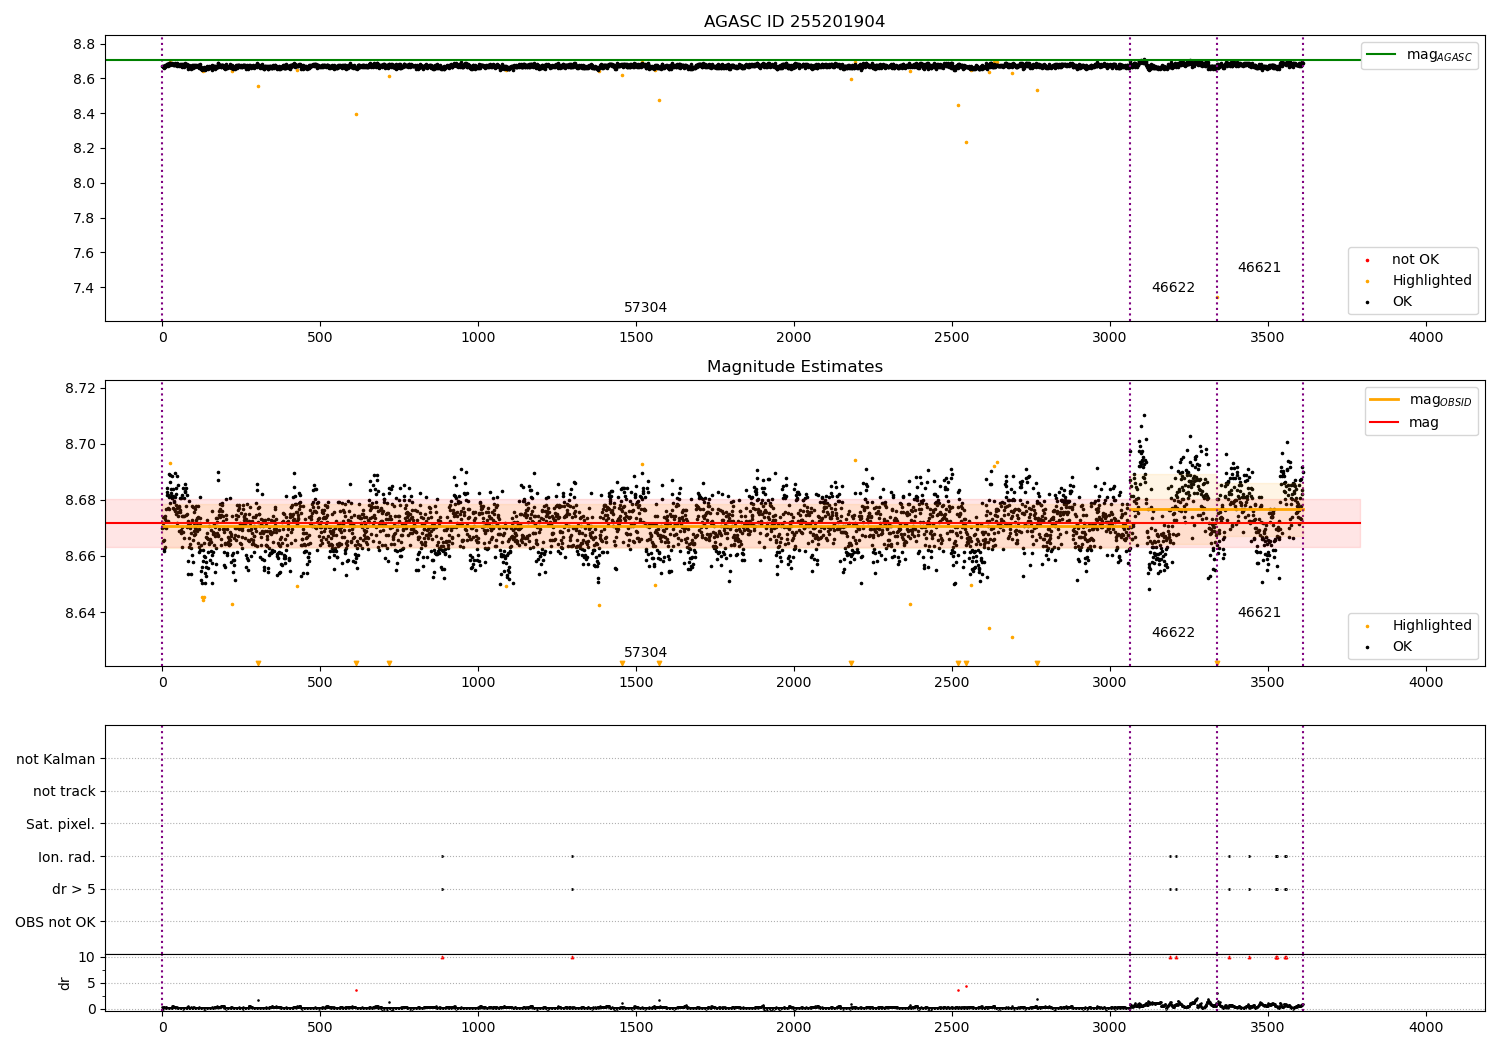Image resolution: width=1500 pixels, height=1050 pixels.
Task: Click y-axis tick 7.4 on the top plot
Action: click(x=84, y=289)
